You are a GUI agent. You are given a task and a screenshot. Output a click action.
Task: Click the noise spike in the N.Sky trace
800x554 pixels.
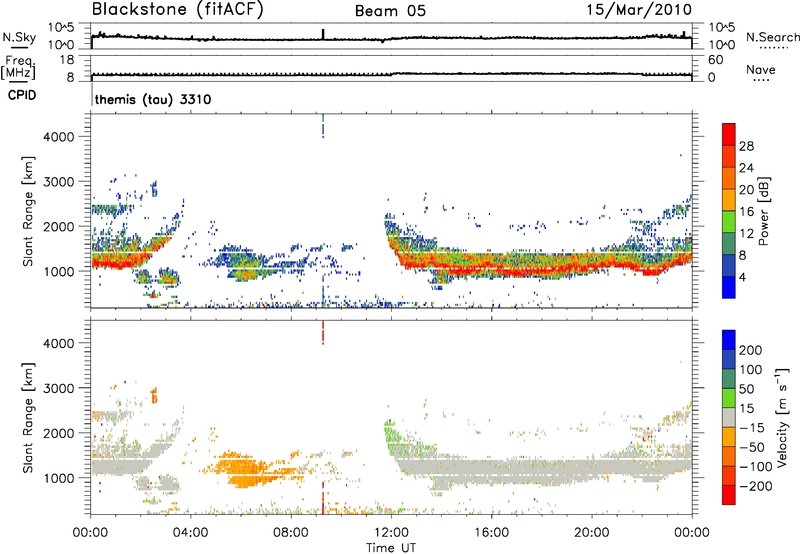coord(323,34)
